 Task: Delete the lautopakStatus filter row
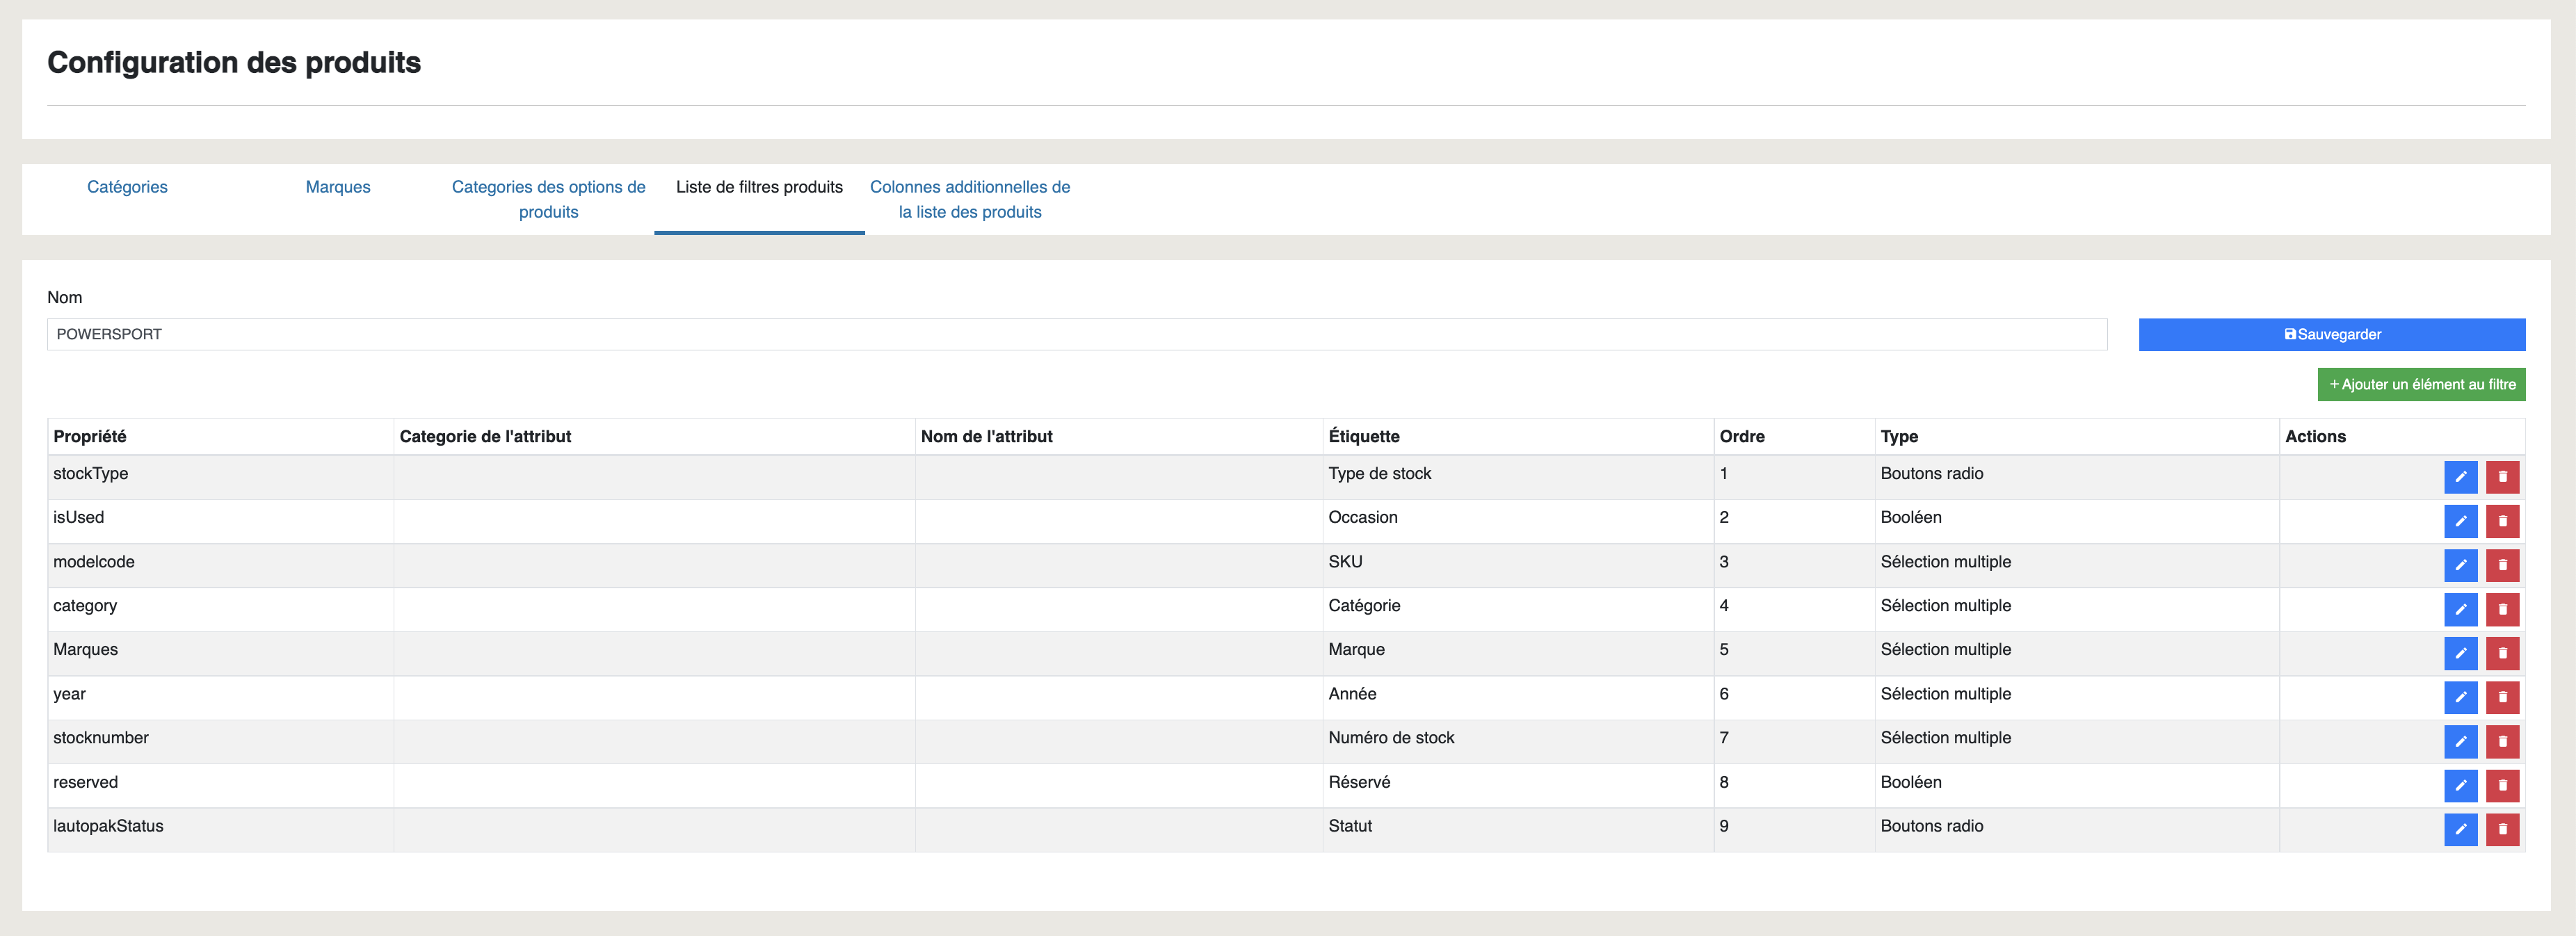pyautogui.click(x=2502, y=829)
